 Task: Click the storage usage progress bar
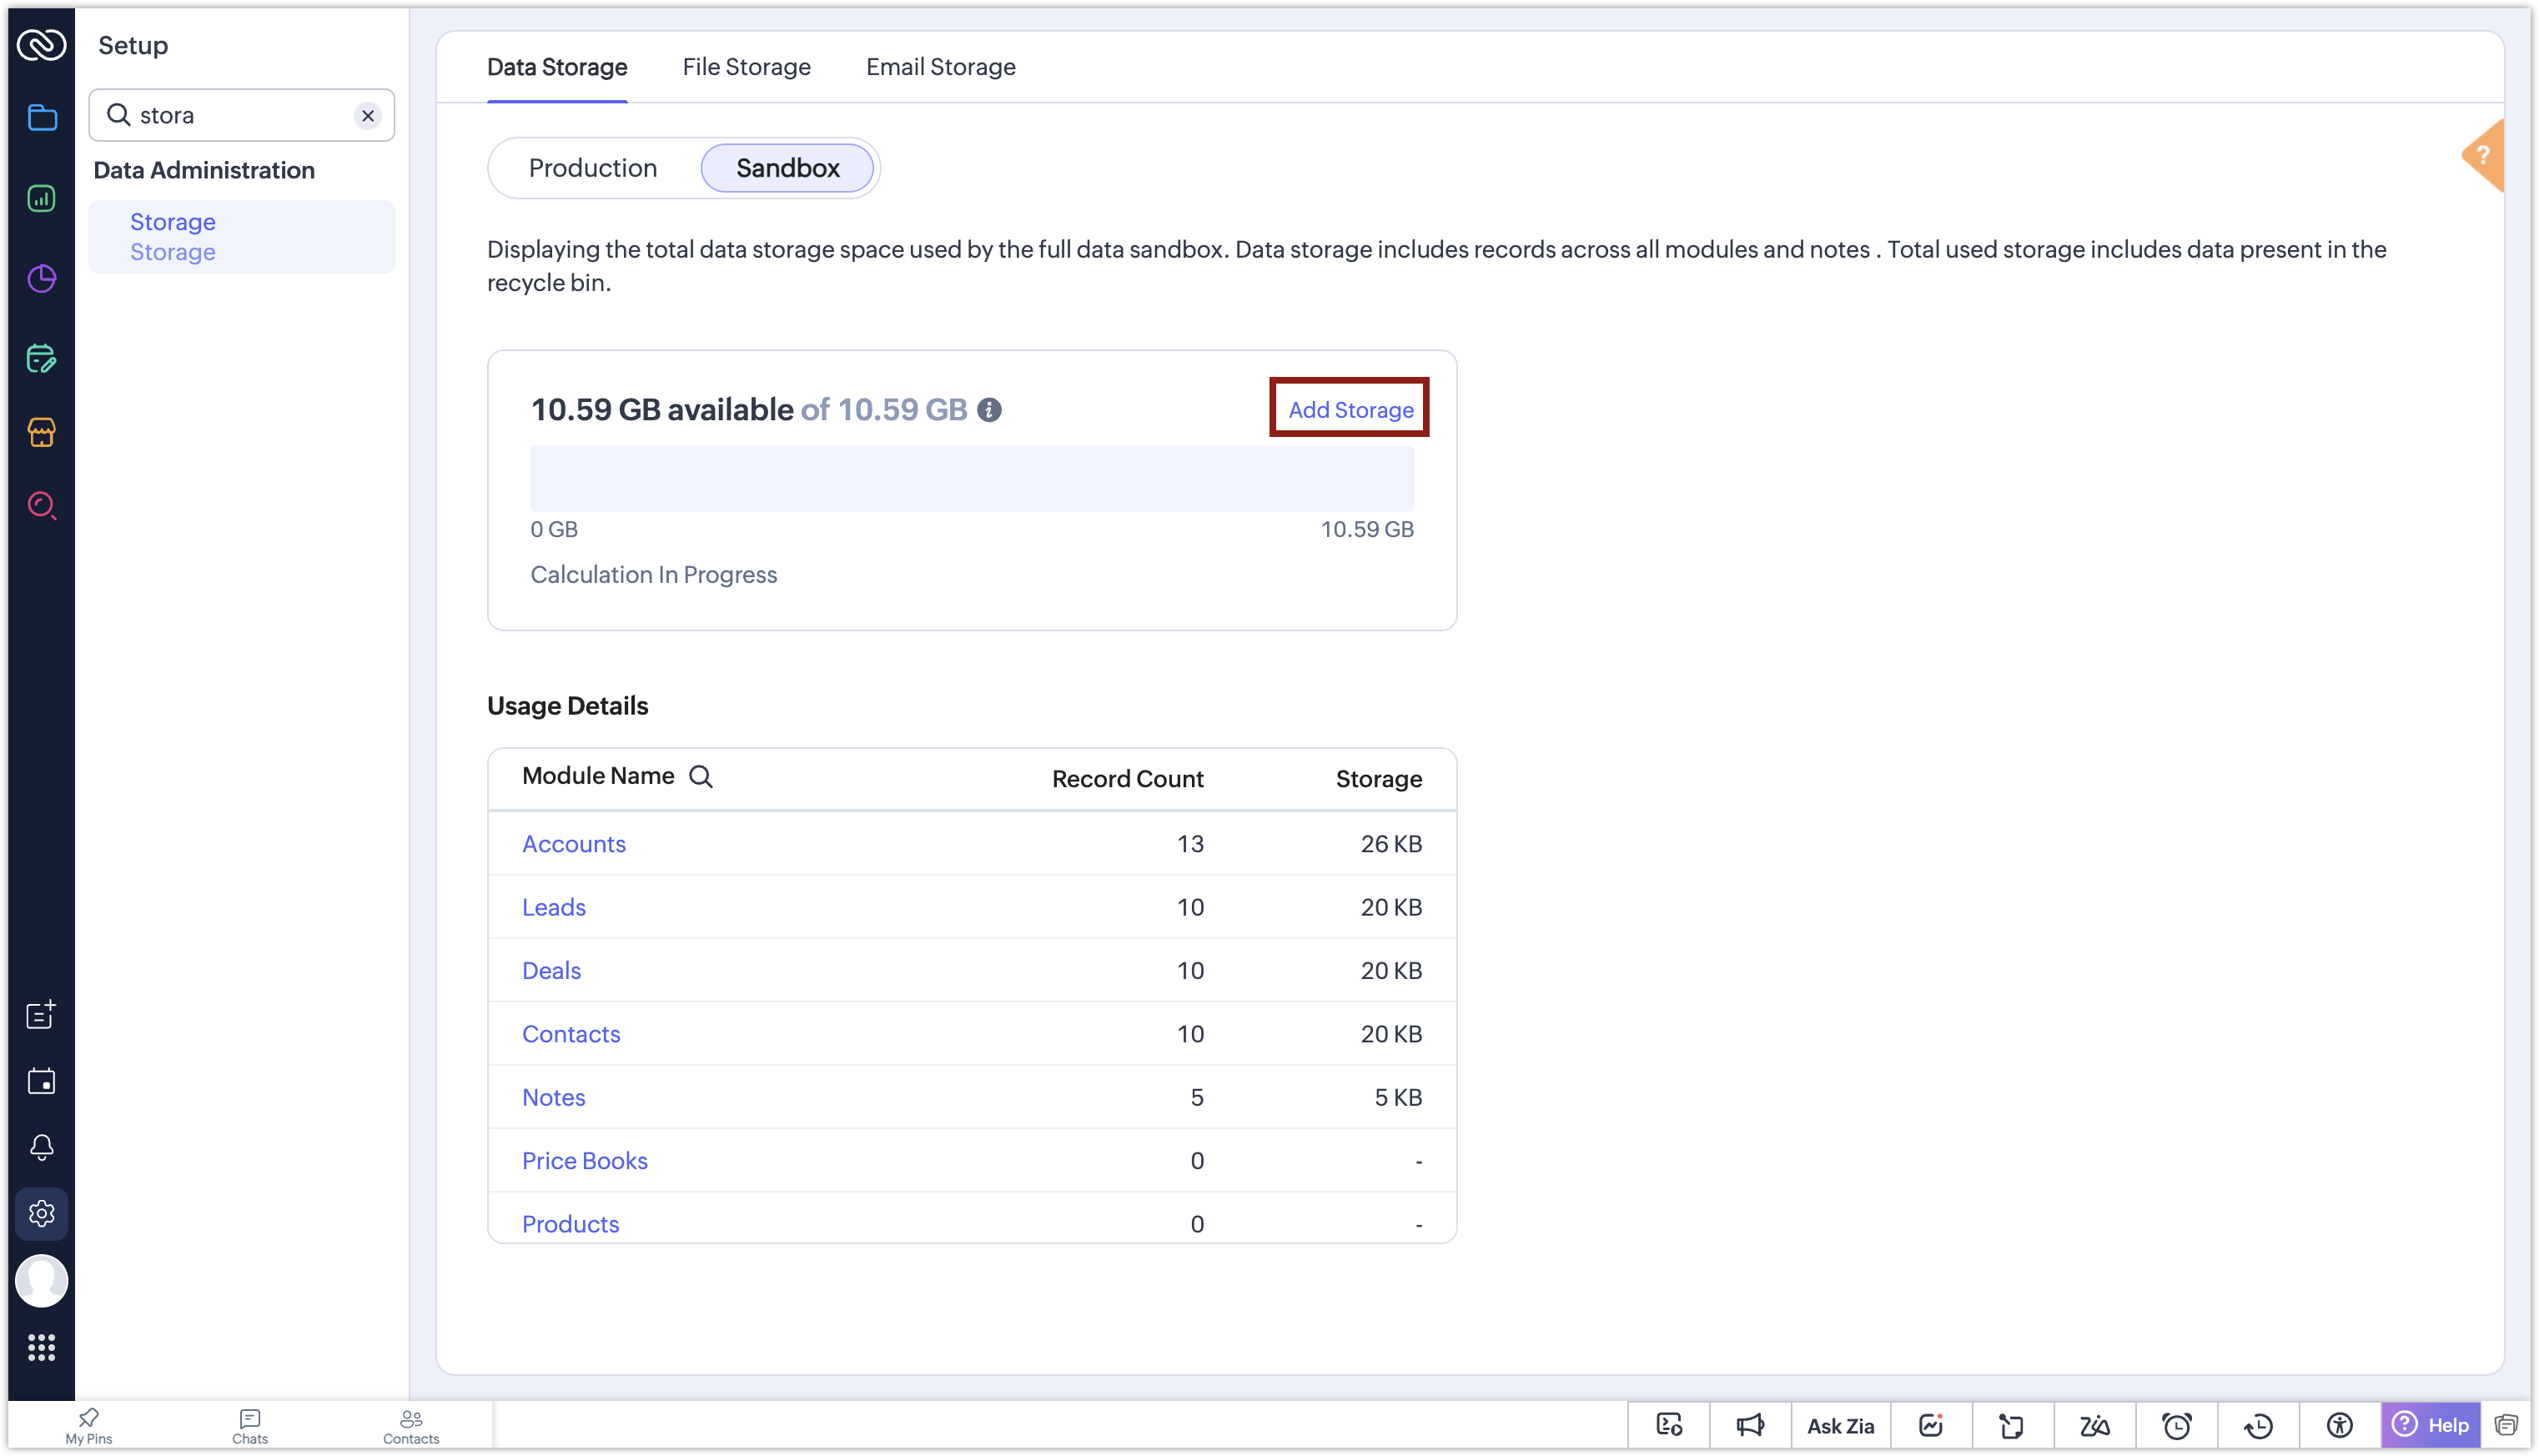[972, 479]
